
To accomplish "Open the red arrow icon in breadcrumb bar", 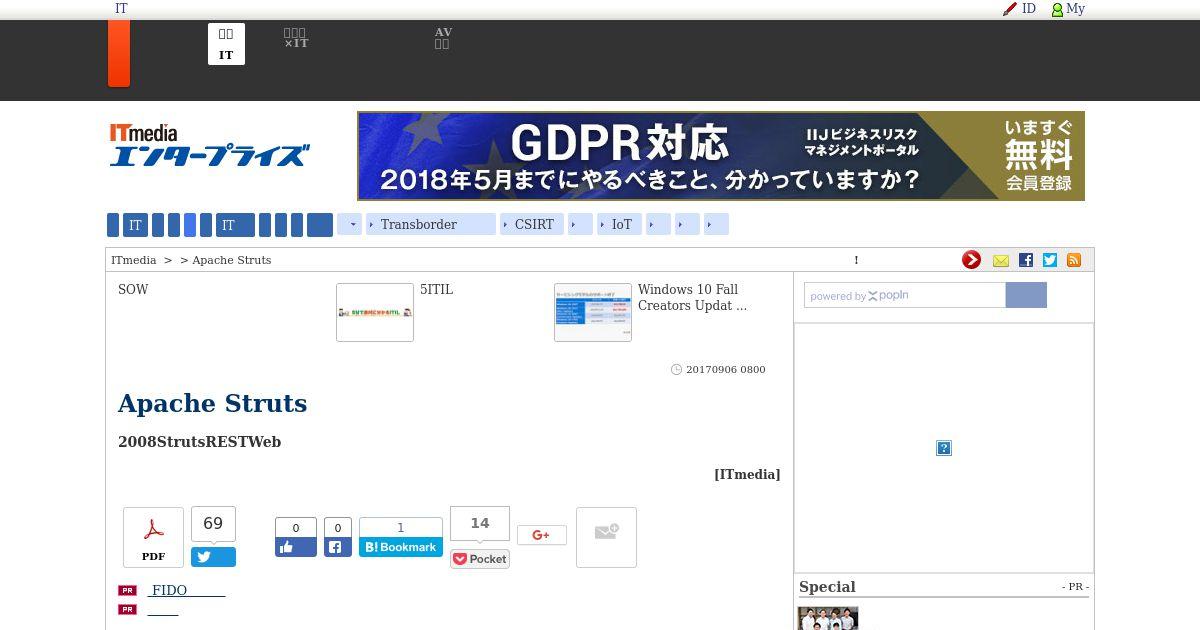I will [971, 260].
